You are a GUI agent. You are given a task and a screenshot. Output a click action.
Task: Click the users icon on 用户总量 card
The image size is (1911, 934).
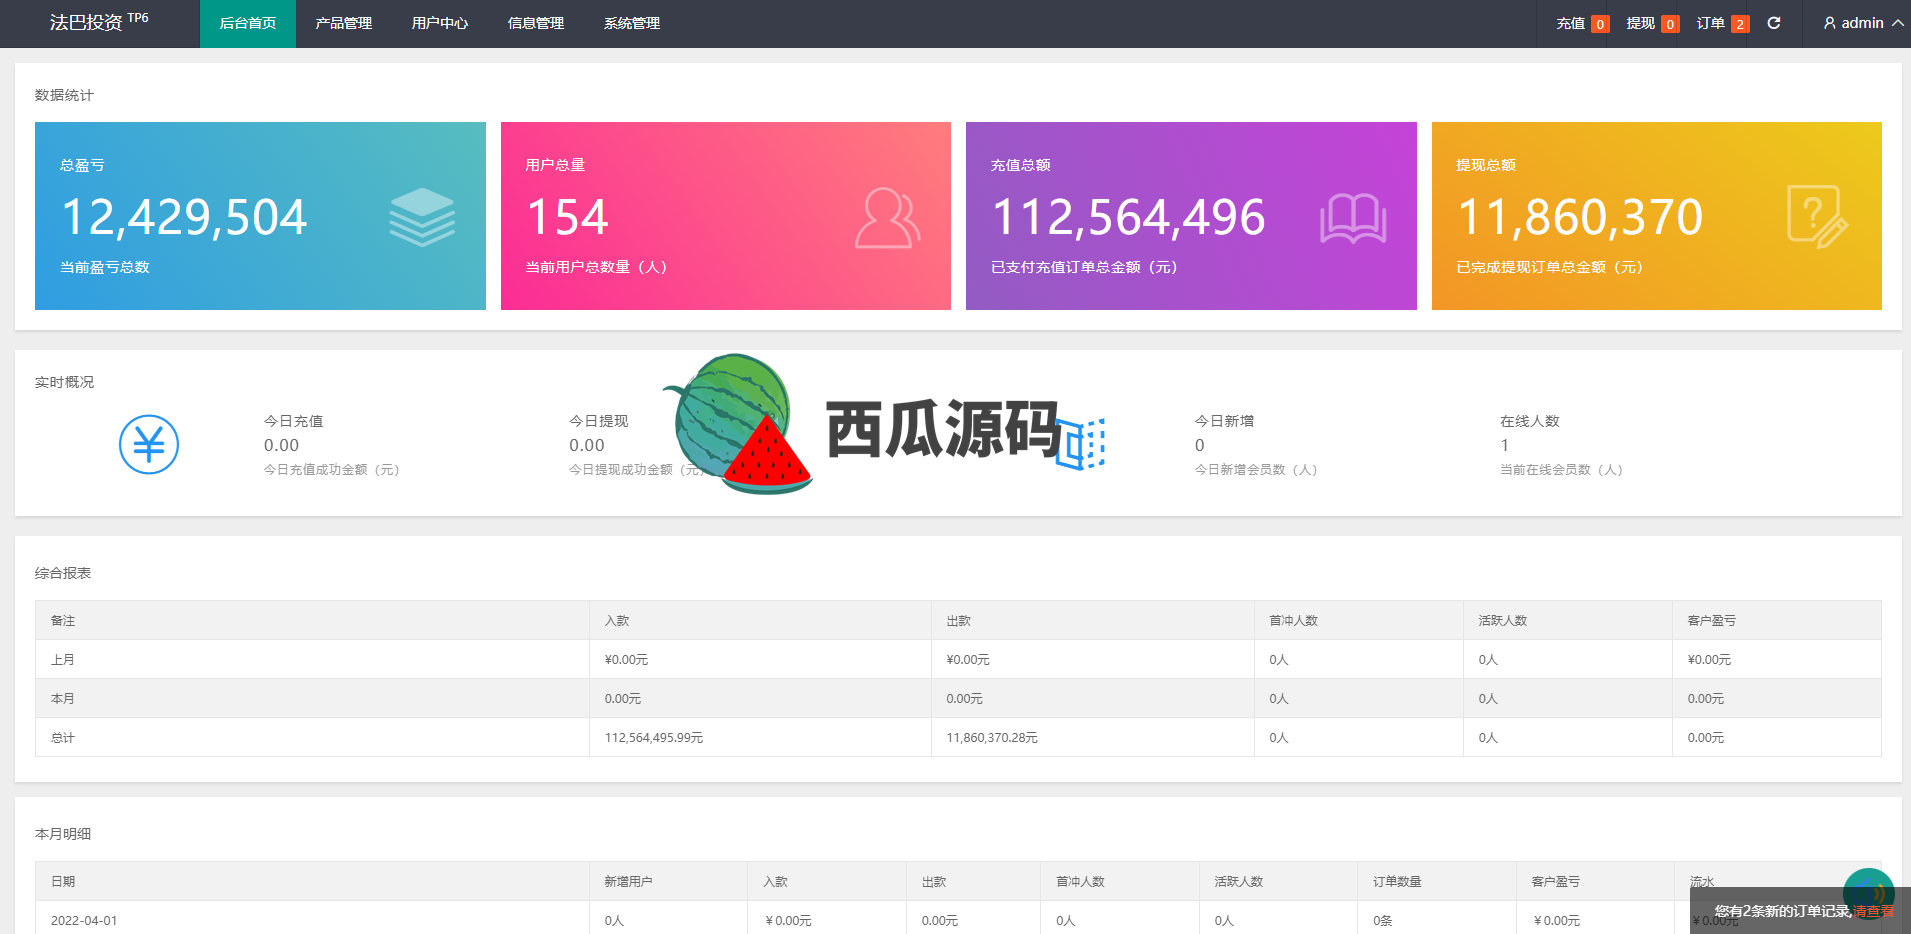click(887, 217)
